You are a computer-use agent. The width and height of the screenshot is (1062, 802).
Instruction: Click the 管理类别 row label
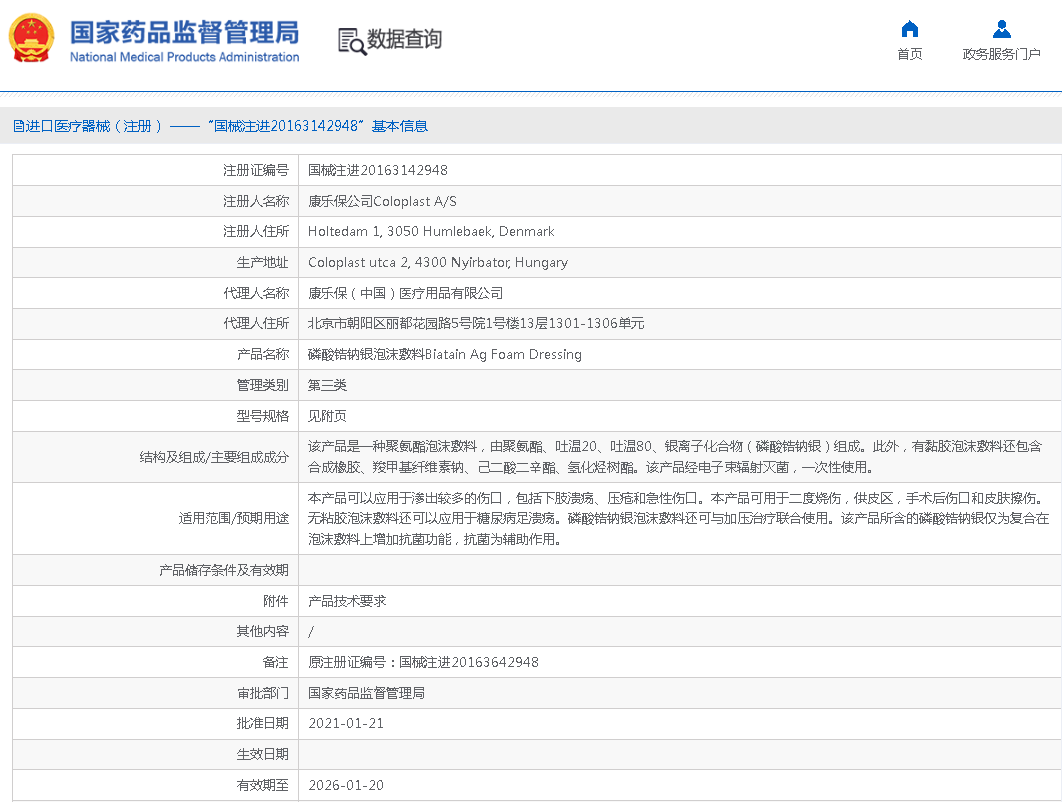click(263, 385)
